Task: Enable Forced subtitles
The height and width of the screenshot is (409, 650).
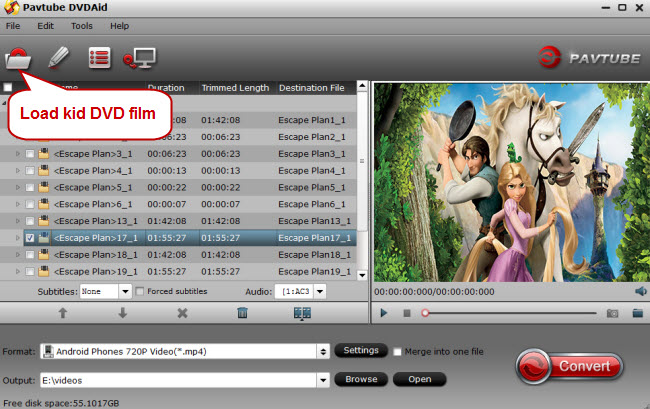Action: (x=140, y=291)
